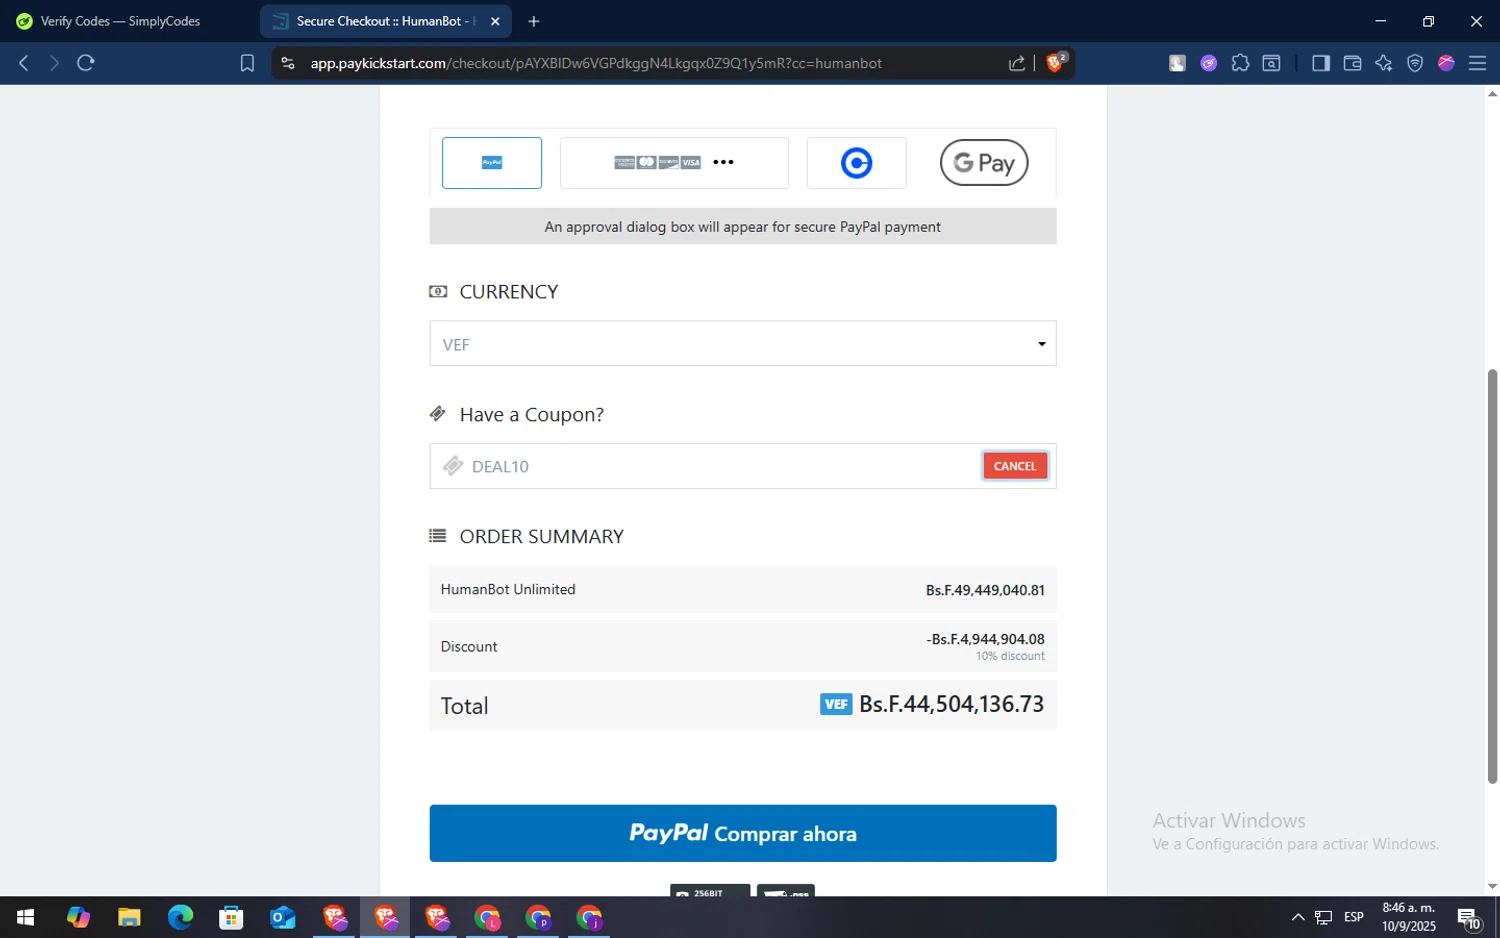Click the VEF currency badge in Total
This screenshot has width=1500, height=938.
[x=836, y=704]
